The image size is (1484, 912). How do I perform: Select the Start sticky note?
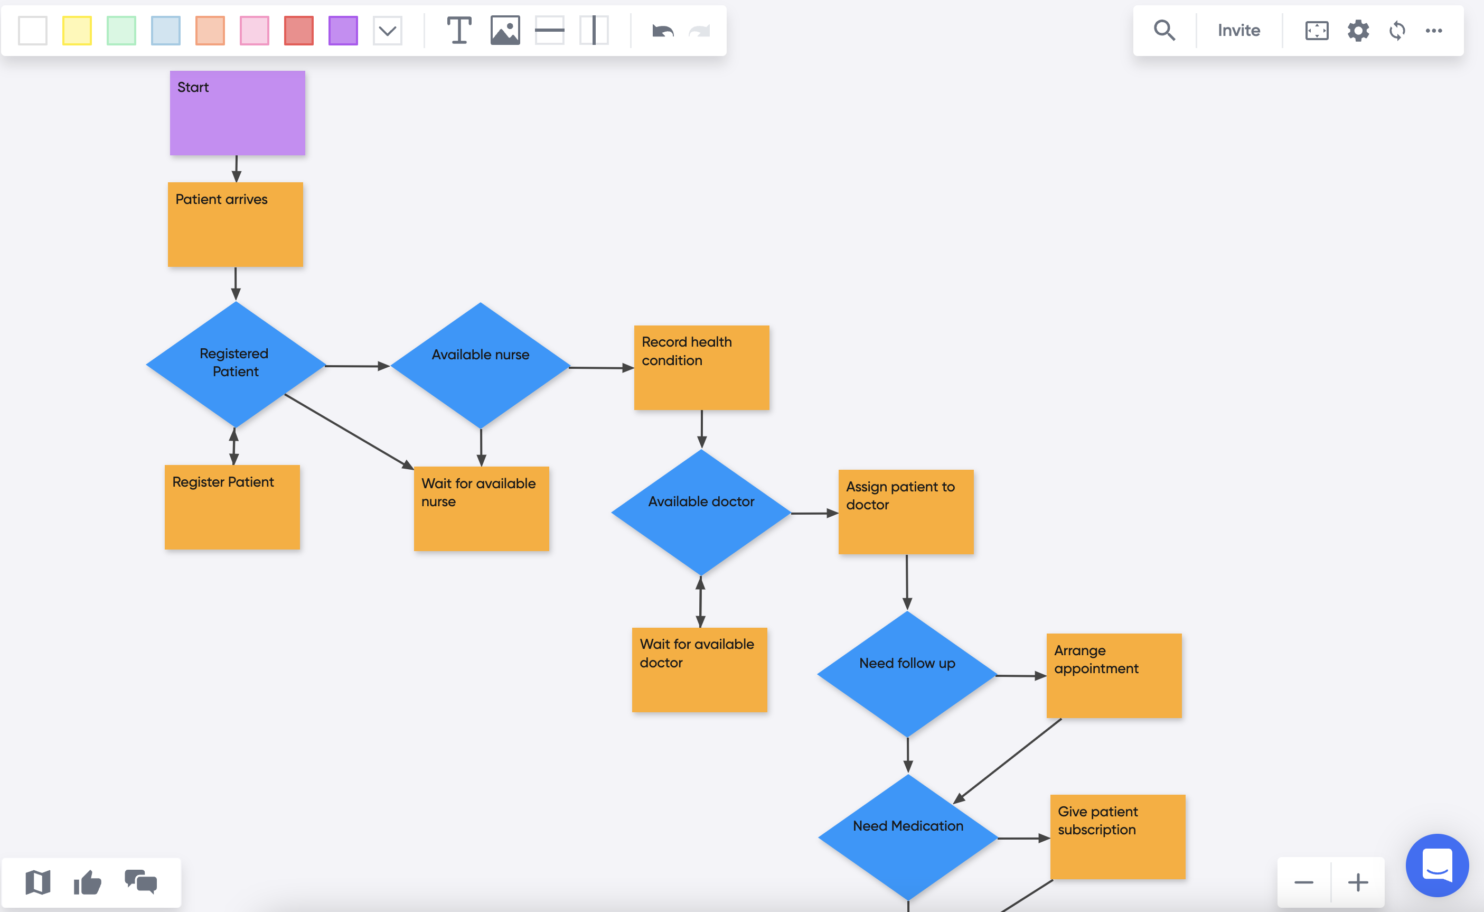tap(237, 112)
